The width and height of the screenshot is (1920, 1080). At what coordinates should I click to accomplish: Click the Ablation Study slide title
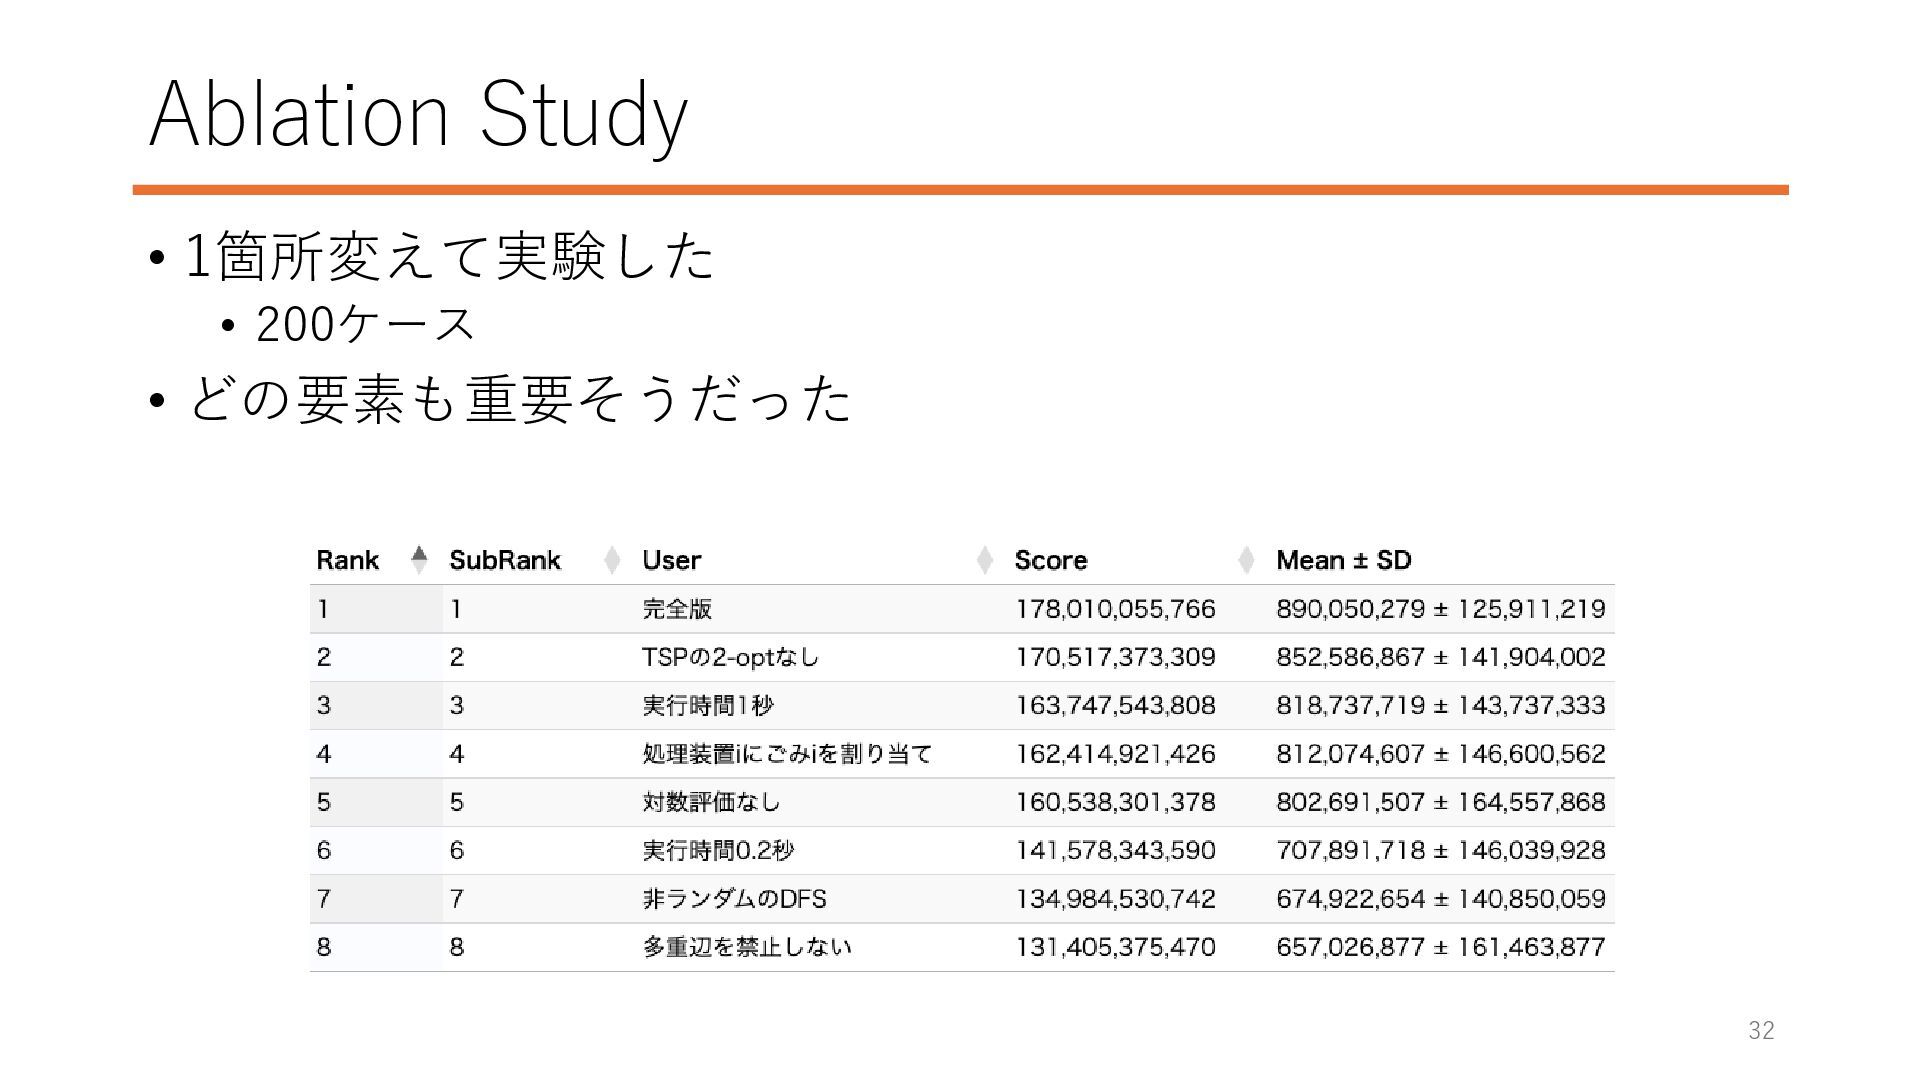[418, 115]
